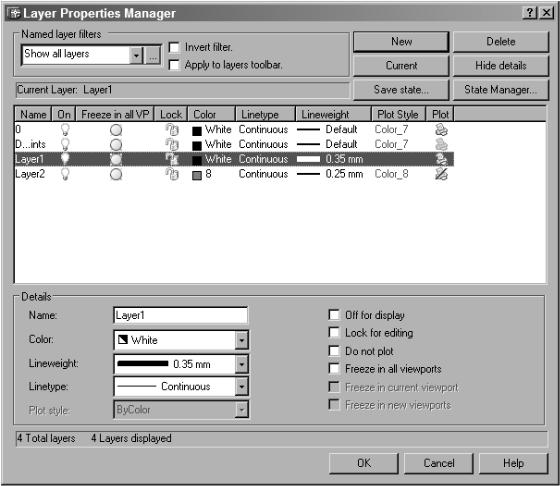The width and height of the screenshot is (560, 486).
Task: Click the Cancel button
Action: 439,463
